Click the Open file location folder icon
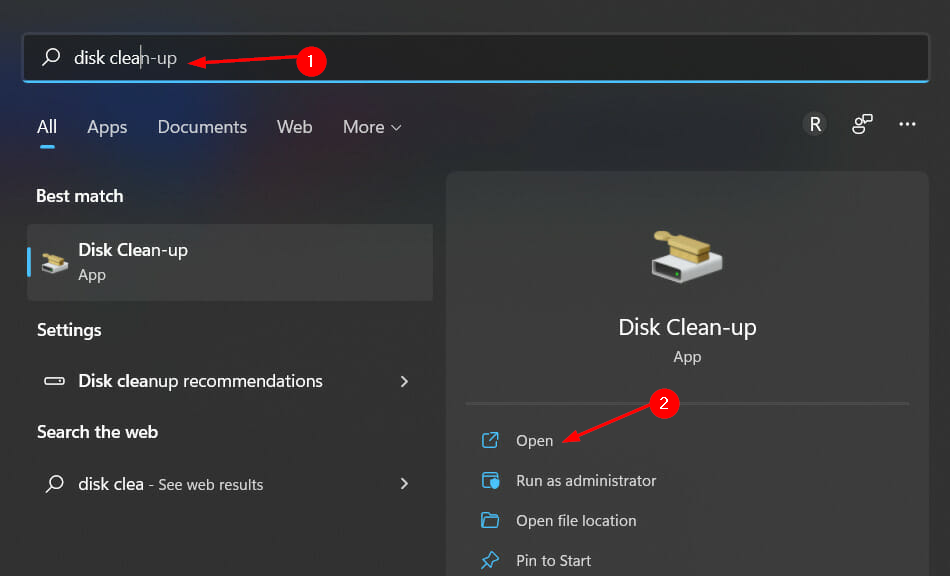The height and width of the screenshot is (576, 950). 490,520
